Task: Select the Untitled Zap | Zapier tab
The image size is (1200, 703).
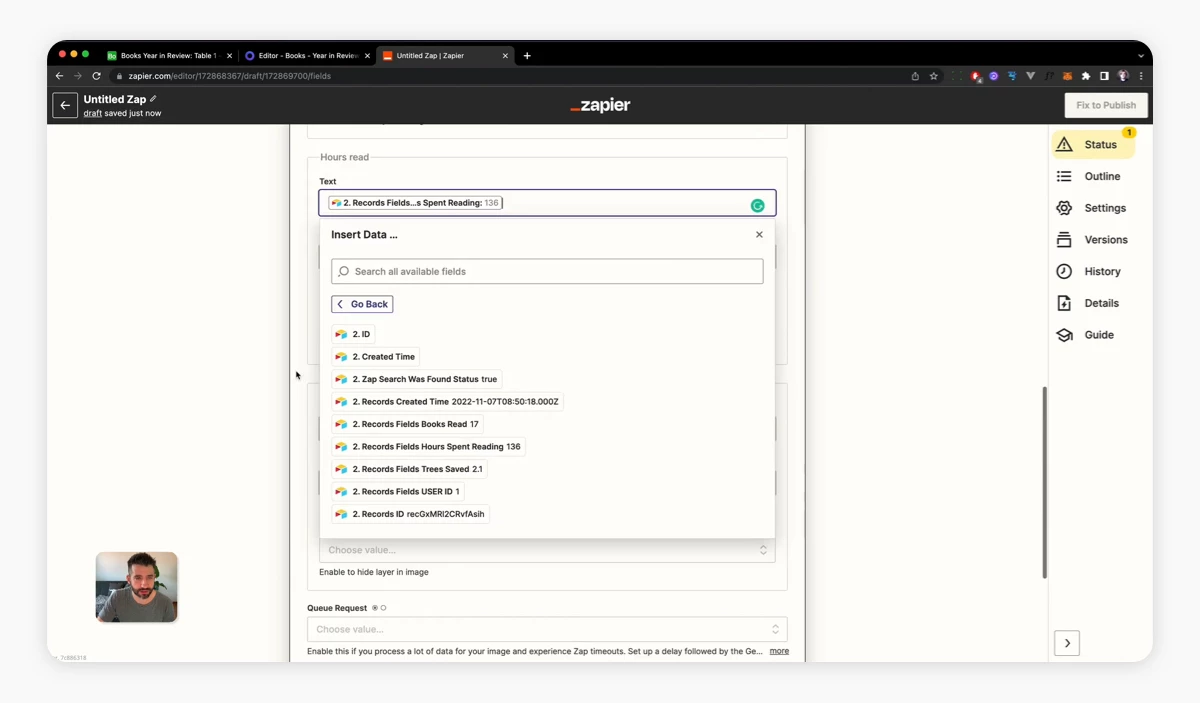Action: pyautogui.click(x=444, y=56)
